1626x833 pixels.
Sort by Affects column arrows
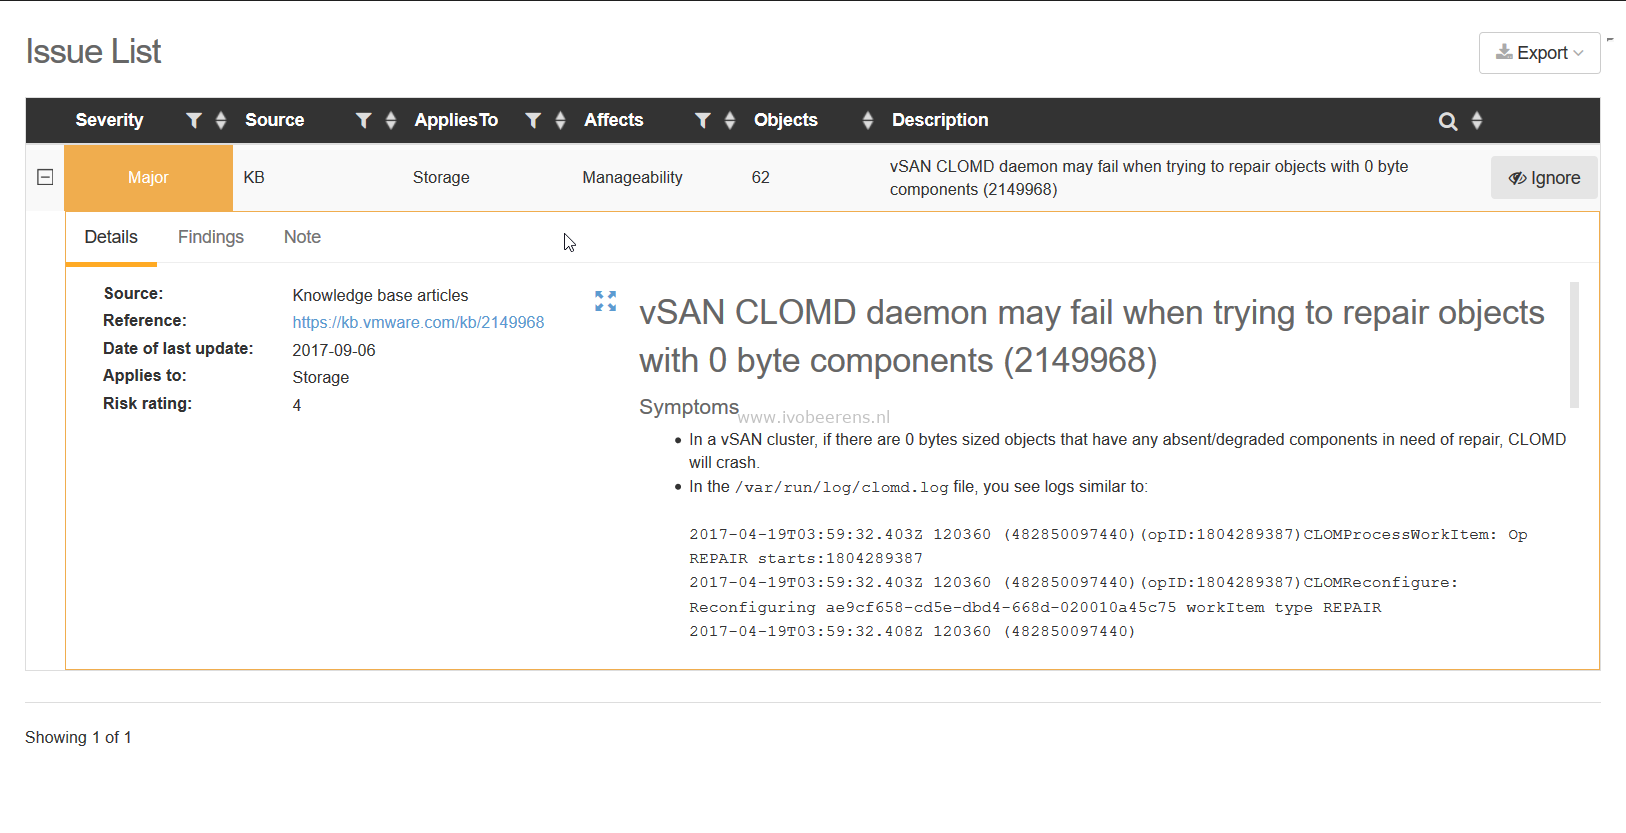tap(730, 120)
